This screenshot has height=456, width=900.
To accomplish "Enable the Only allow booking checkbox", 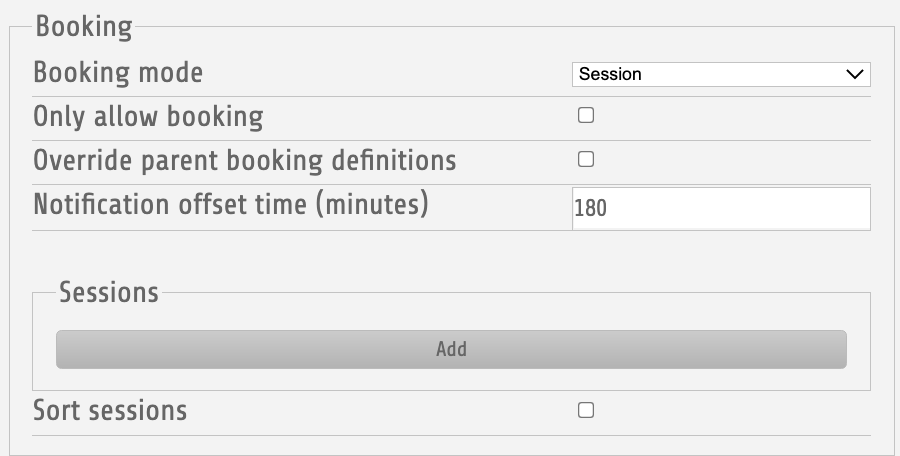I will (x=585, y=115).
